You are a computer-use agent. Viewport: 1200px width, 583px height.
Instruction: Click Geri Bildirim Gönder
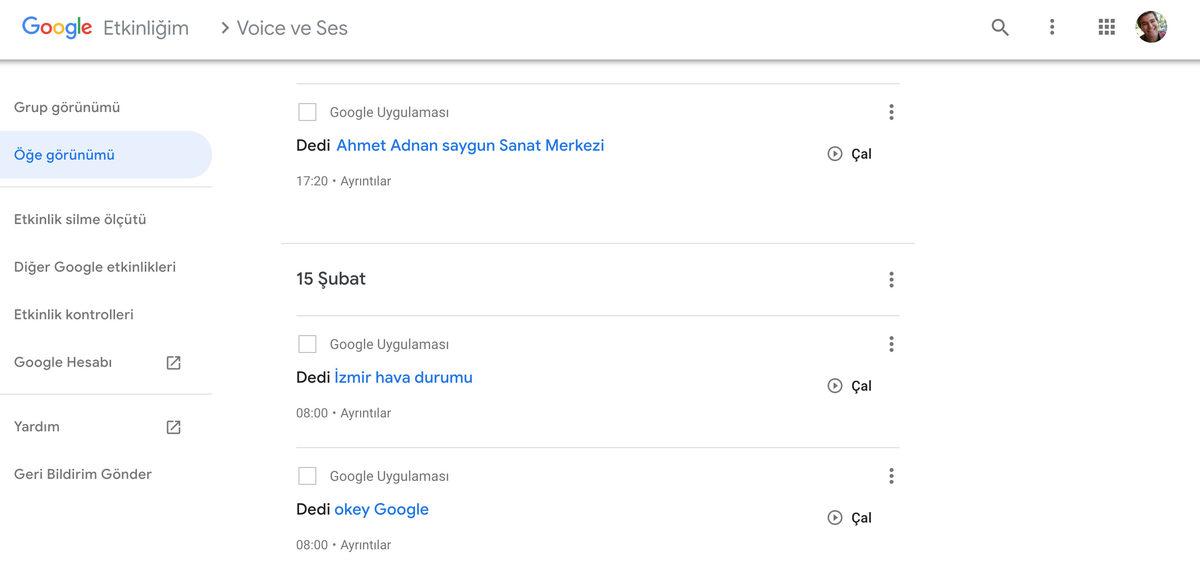[81, 473]
